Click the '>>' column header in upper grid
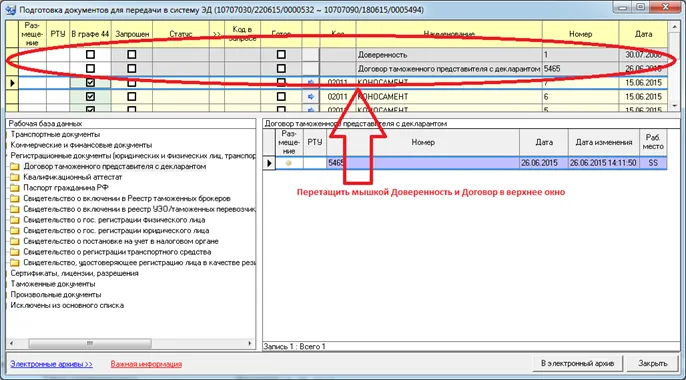The height and width of the screenshot is (380, 686). coord(217,34)
